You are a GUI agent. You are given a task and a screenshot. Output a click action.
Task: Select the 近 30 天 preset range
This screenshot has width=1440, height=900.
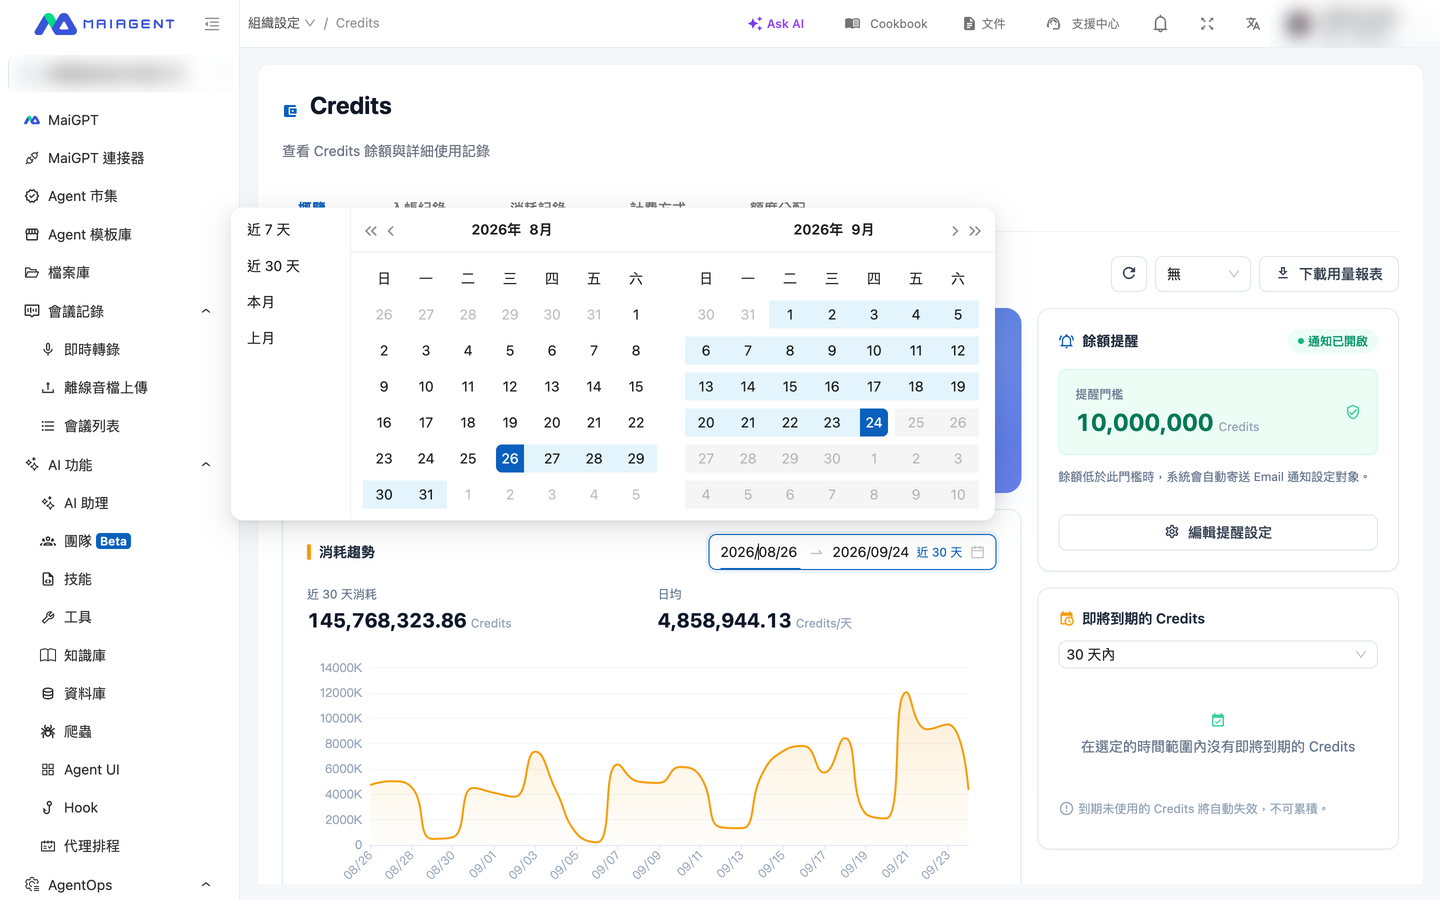coord(273,266)
